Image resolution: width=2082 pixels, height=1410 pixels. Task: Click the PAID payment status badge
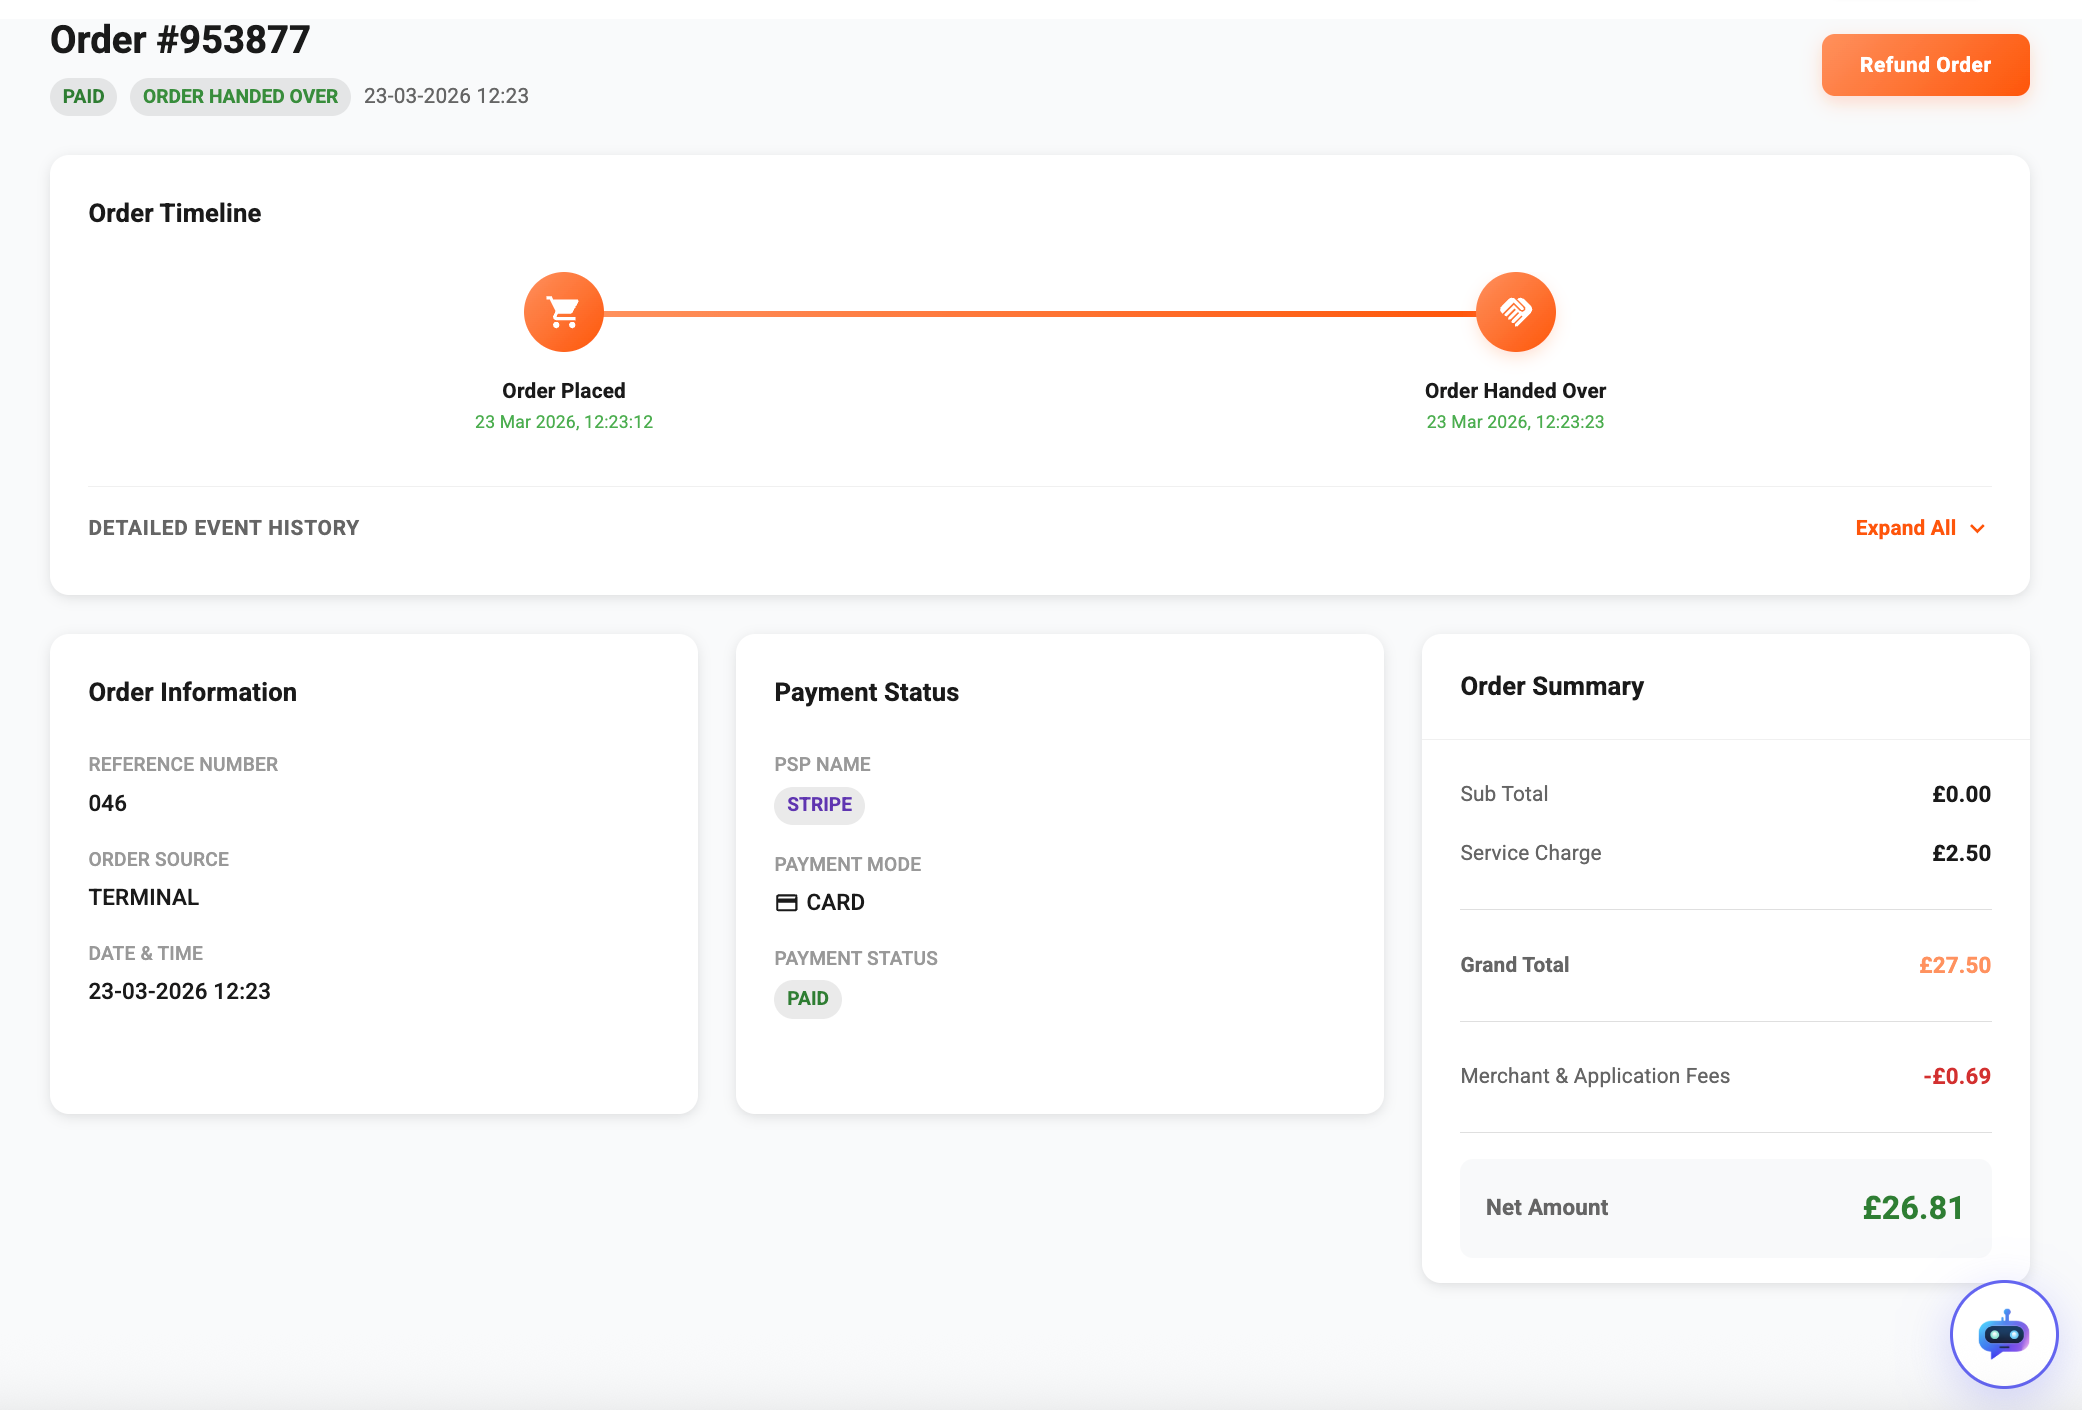click(x=807, y=999)
